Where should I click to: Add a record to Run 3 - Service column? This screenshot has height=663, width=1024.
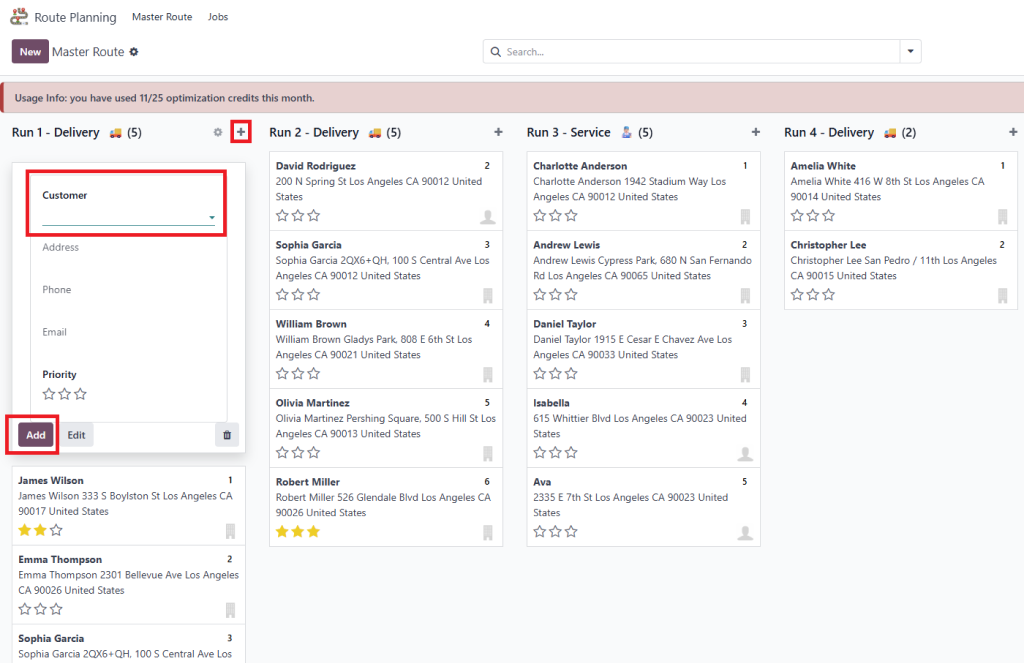point(755,132)
